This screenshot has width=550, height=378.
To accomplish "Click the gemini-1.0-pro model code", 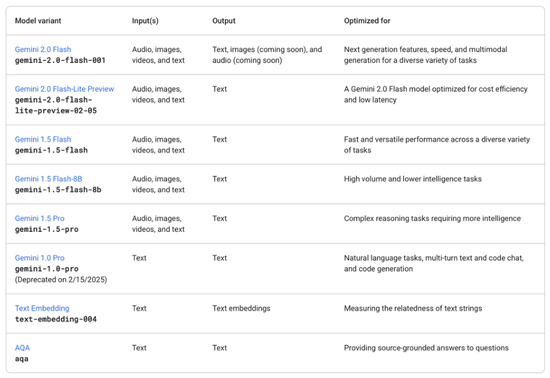I will (x=47, y=269).
